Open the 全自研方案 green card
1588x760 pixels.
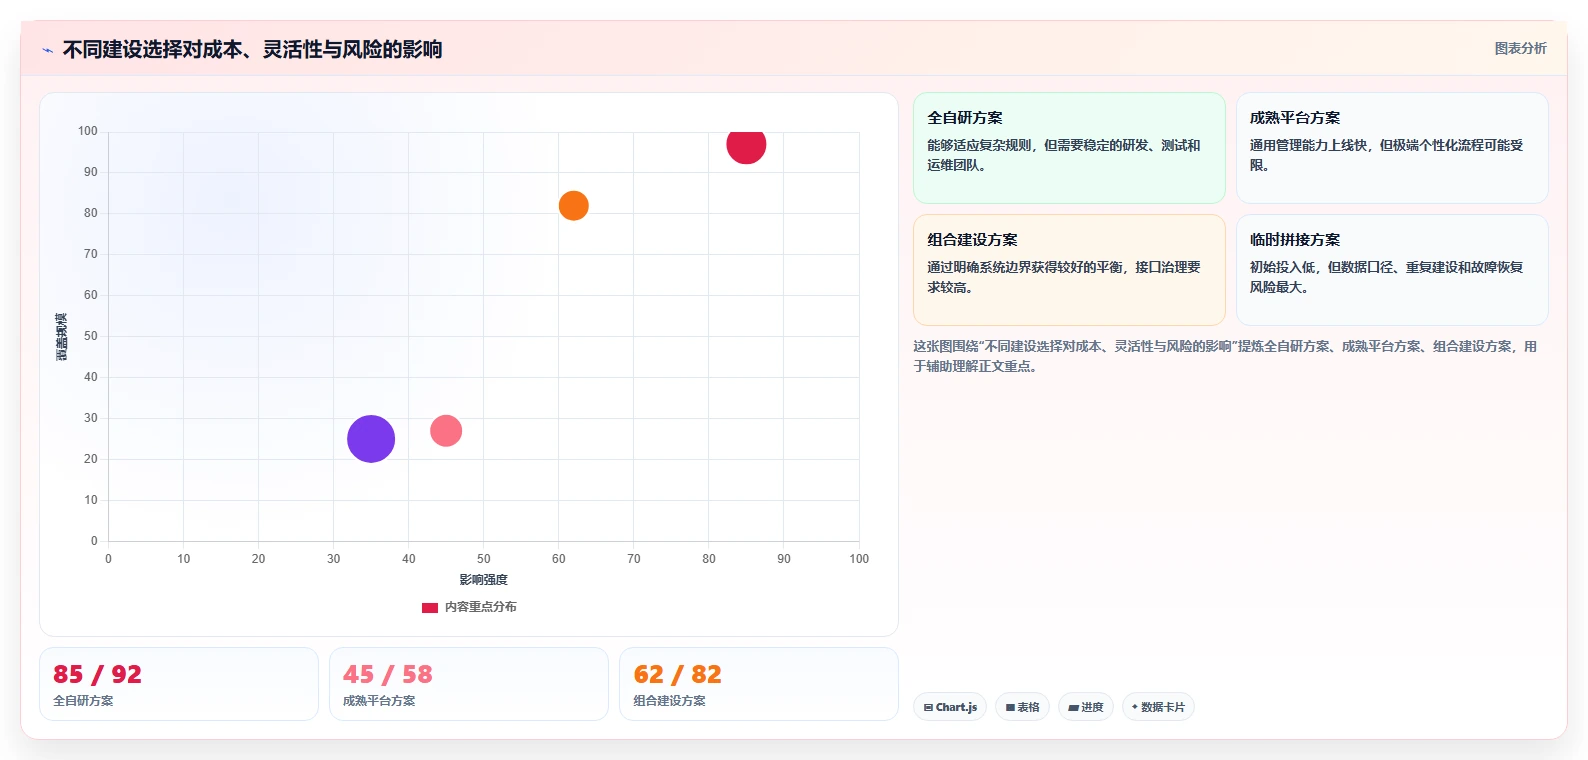coord(1069,148)
